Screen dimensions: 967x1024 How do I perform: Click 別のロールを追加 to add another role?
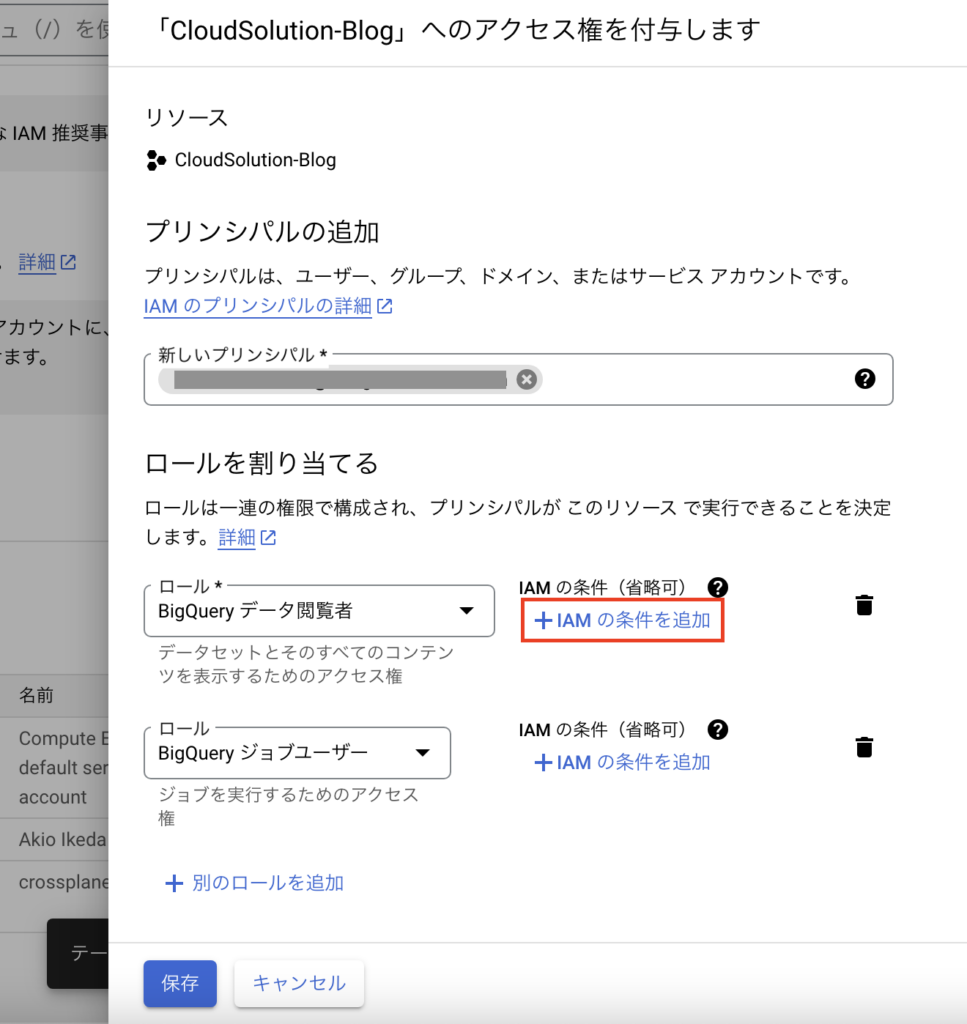click(x=254, y=883)
